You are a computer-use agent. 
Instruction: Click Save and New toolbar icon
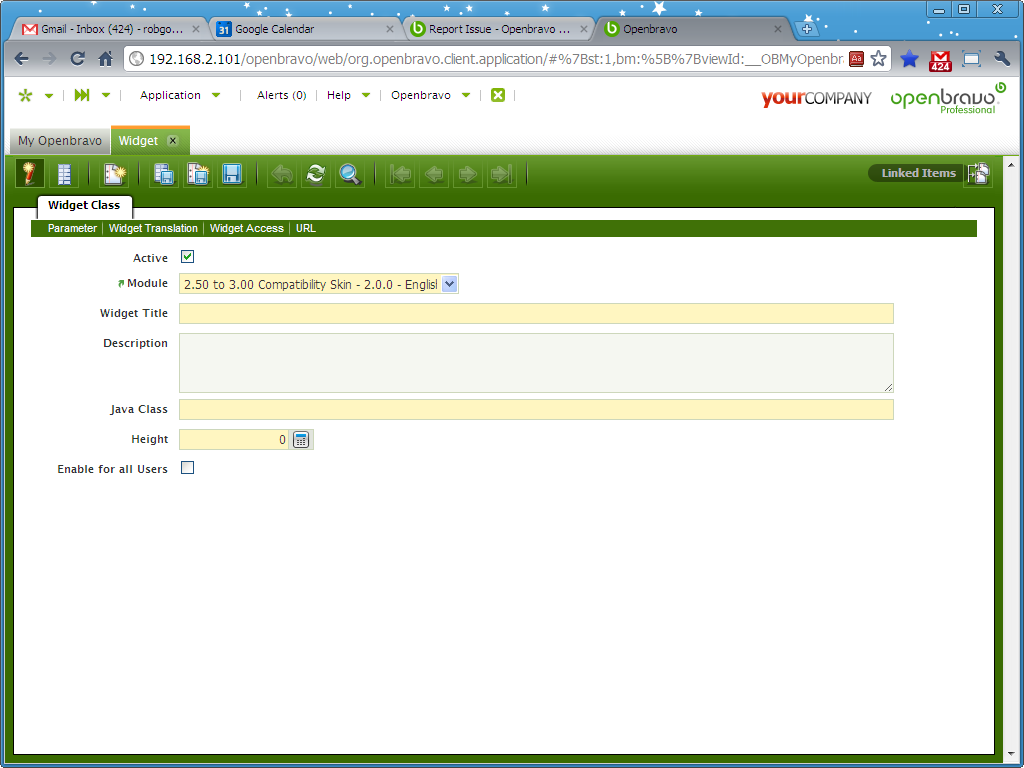point(198,174)
